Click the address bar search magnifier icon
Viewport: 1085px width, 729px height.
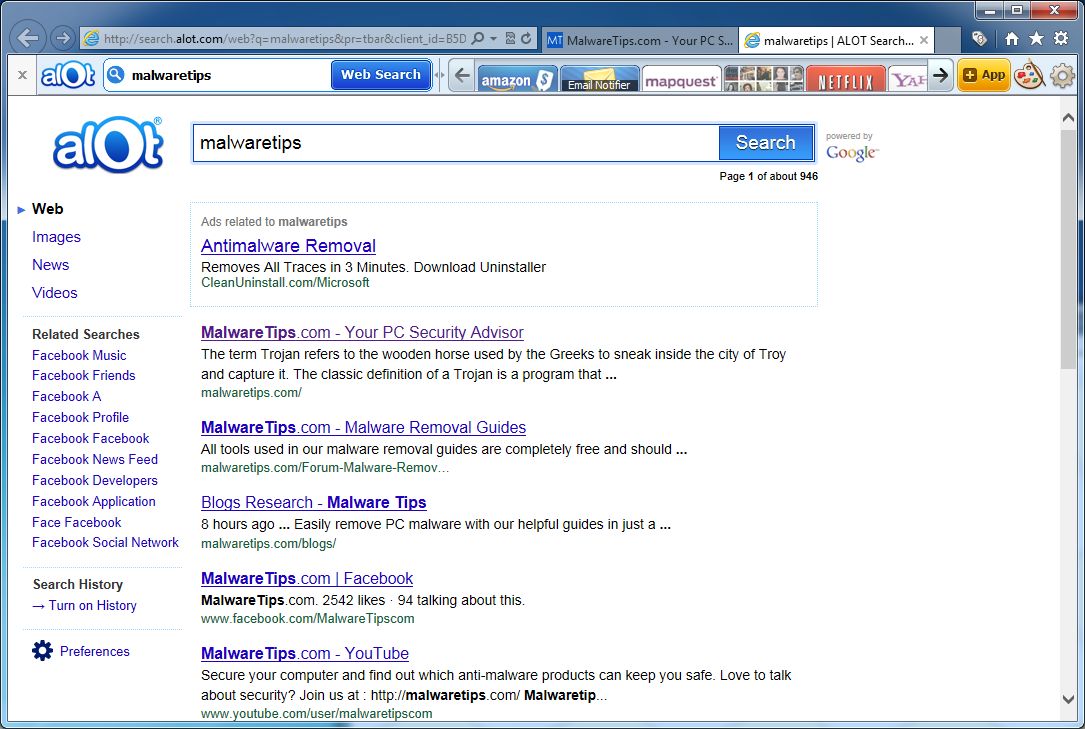pyautogui.click(x=477, y=39)
